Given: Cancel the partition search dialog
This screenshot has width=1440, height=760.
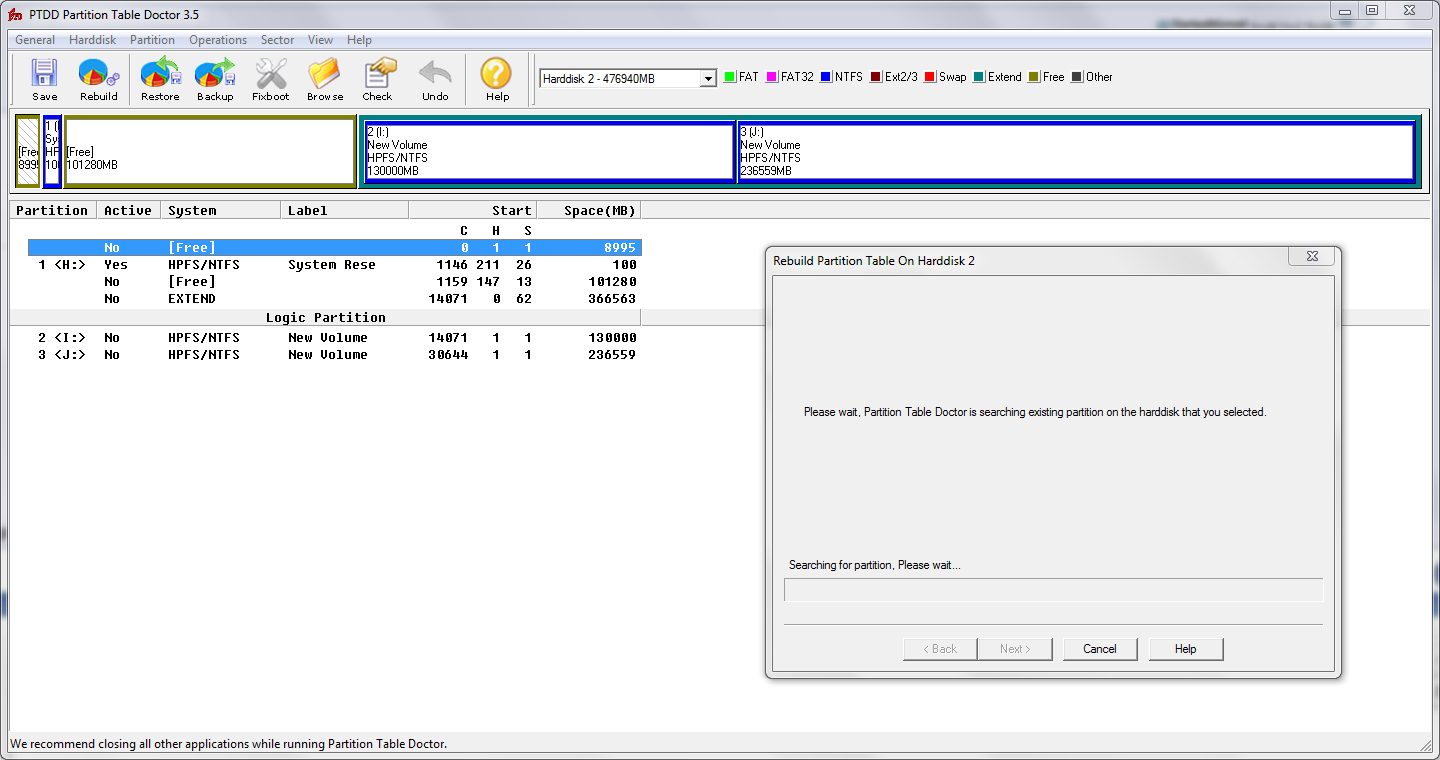Looking at the screenshot, I should [1100, 649].
